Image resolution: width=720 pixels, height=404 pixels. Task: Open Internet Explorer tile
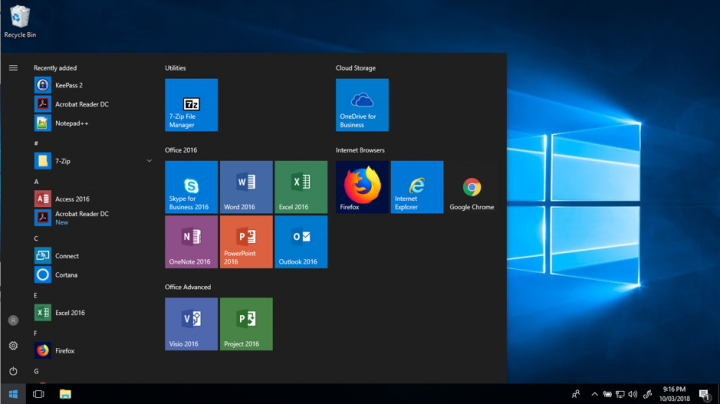417,186
